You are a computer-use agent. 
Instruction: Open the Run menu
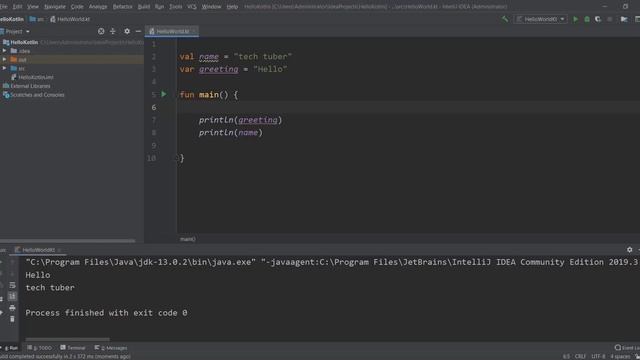click(x=159, y=7)
